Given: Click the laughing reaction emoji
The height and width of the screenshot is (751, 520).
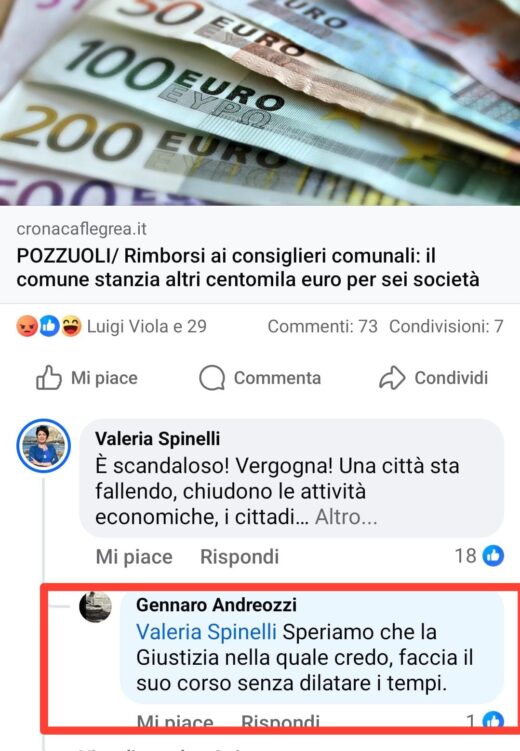Looking at the screenshot, I should tap(71, 327).
